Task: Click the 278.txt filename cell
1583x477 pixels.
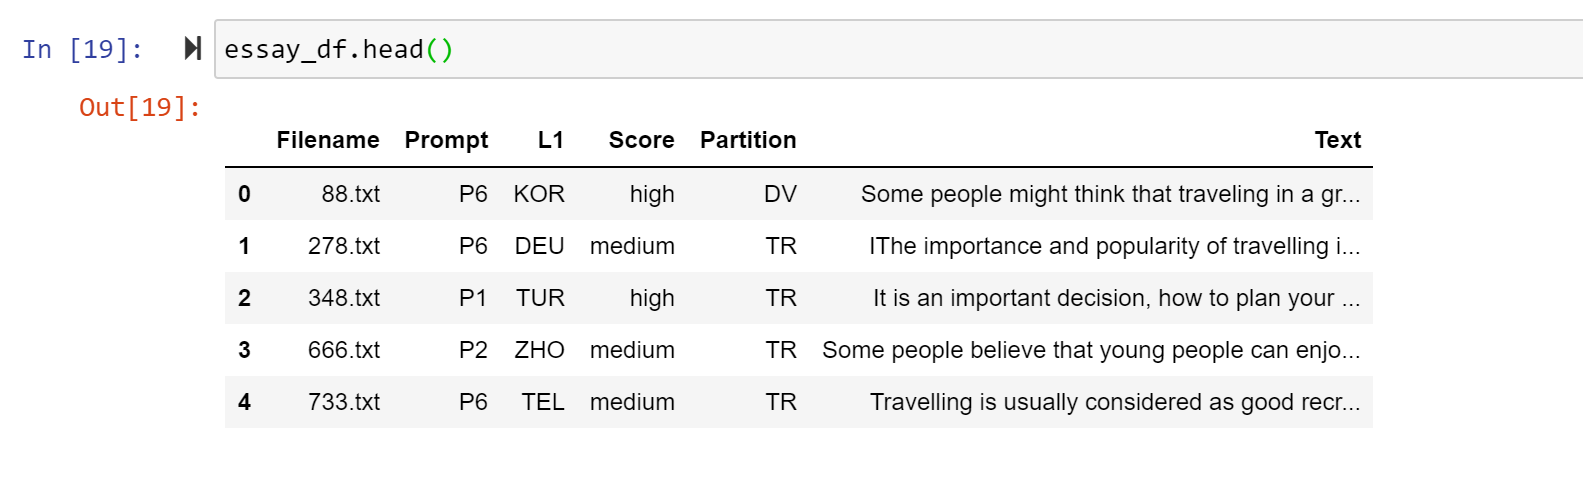Action: tap(343, 246)
